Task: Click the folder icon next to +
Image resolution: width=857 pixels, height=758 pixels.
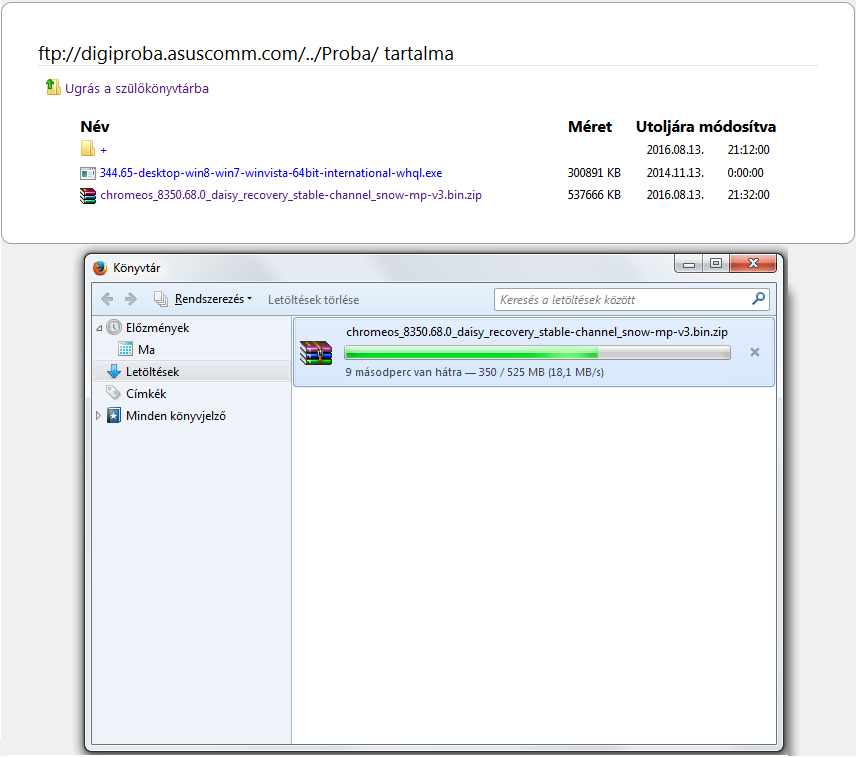Action: click(87, 149)
